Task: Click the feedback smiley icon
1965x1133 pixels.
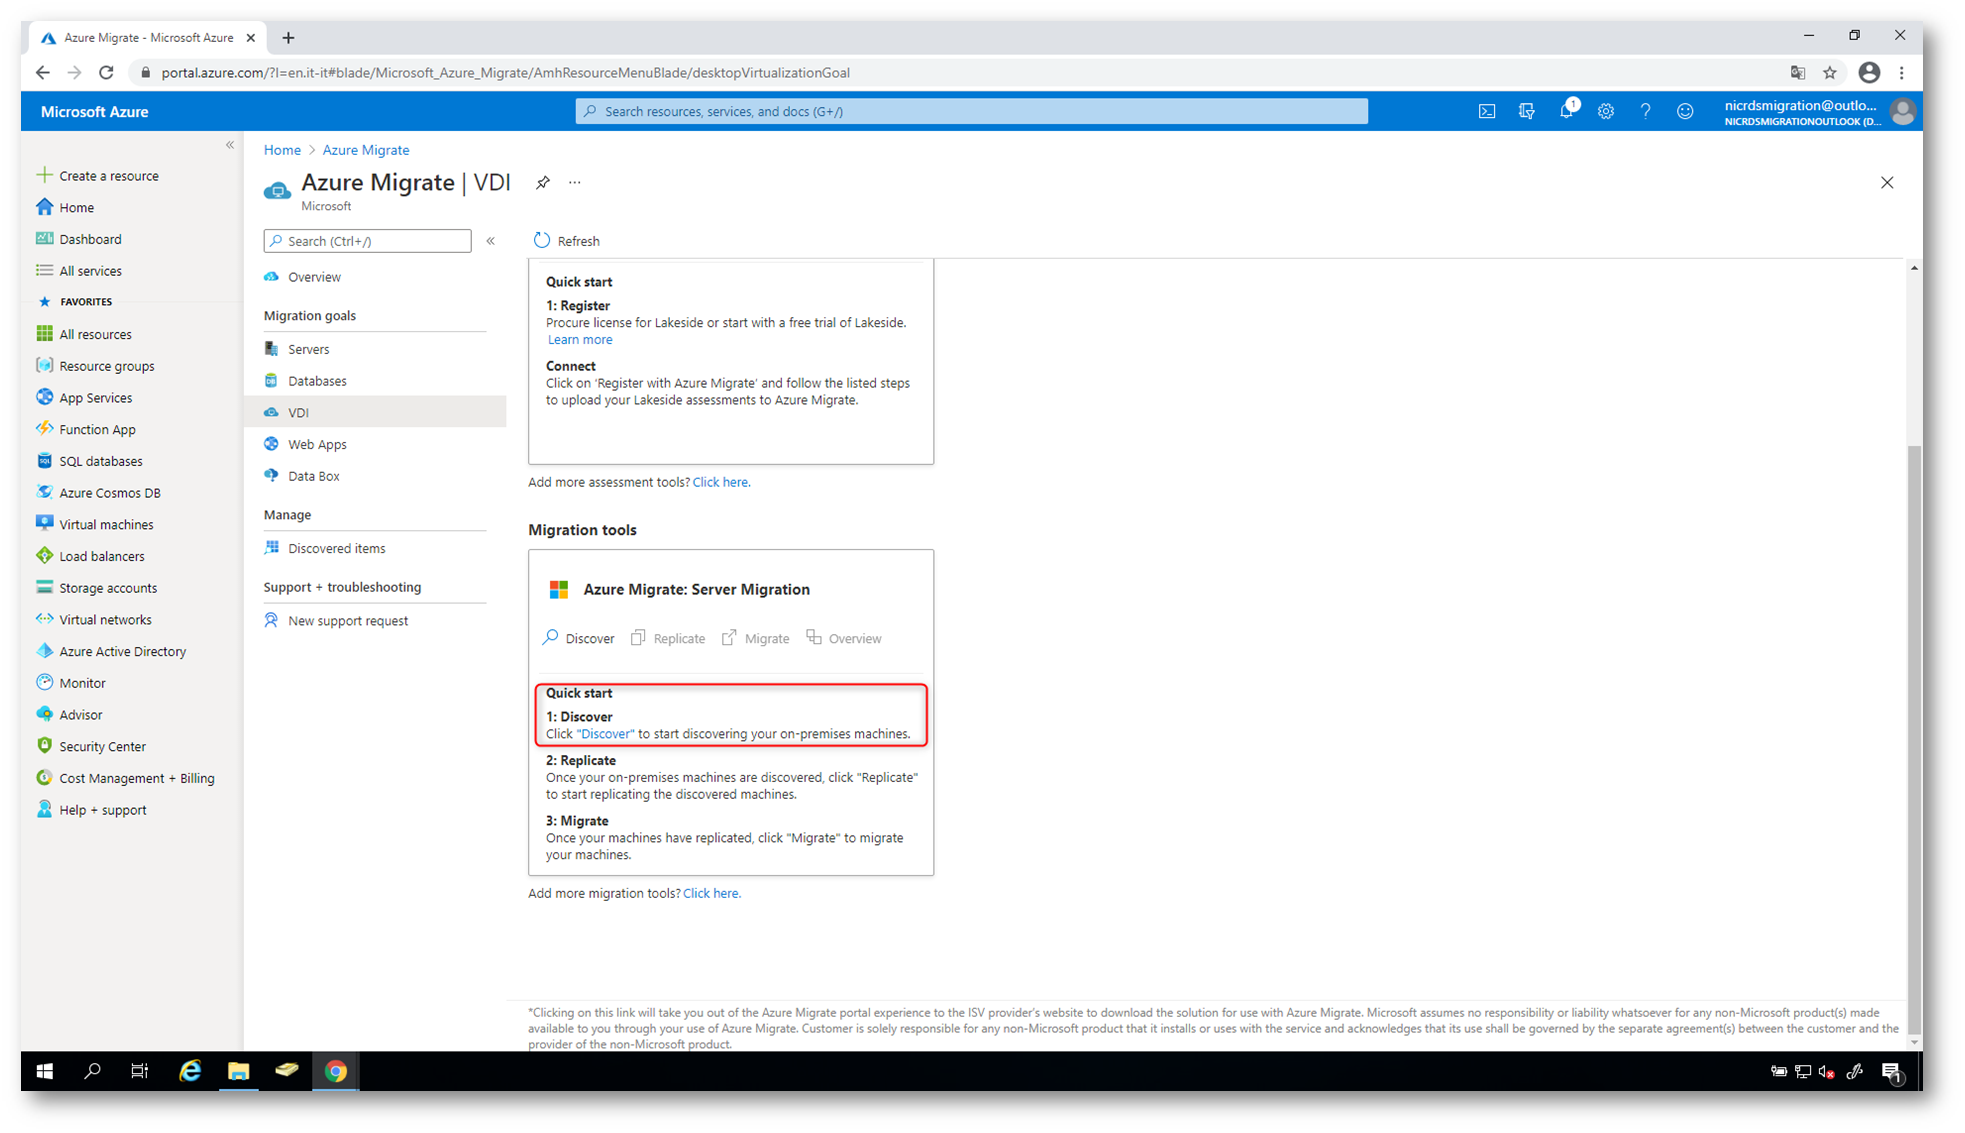Action: coord(1685,111)
